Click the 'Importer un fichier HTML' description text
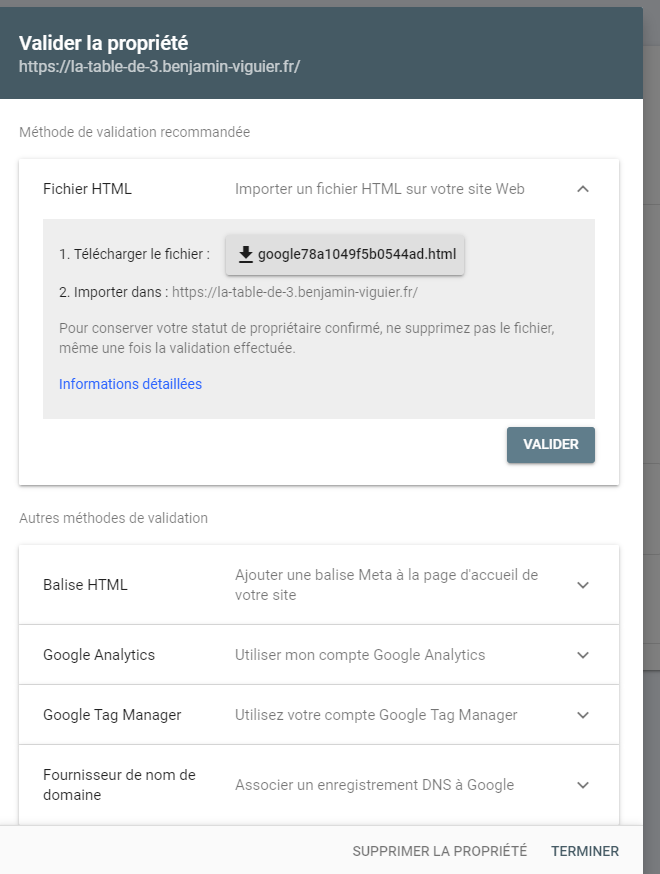 point(380,189)
